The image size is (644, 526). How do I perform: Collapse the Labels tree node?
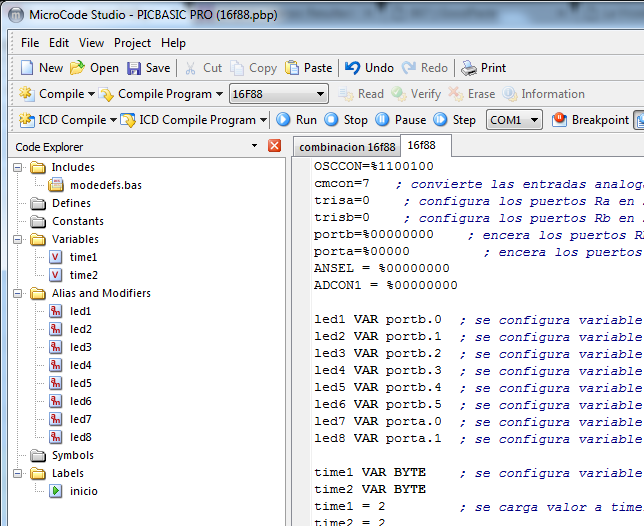tap(17, 473)
